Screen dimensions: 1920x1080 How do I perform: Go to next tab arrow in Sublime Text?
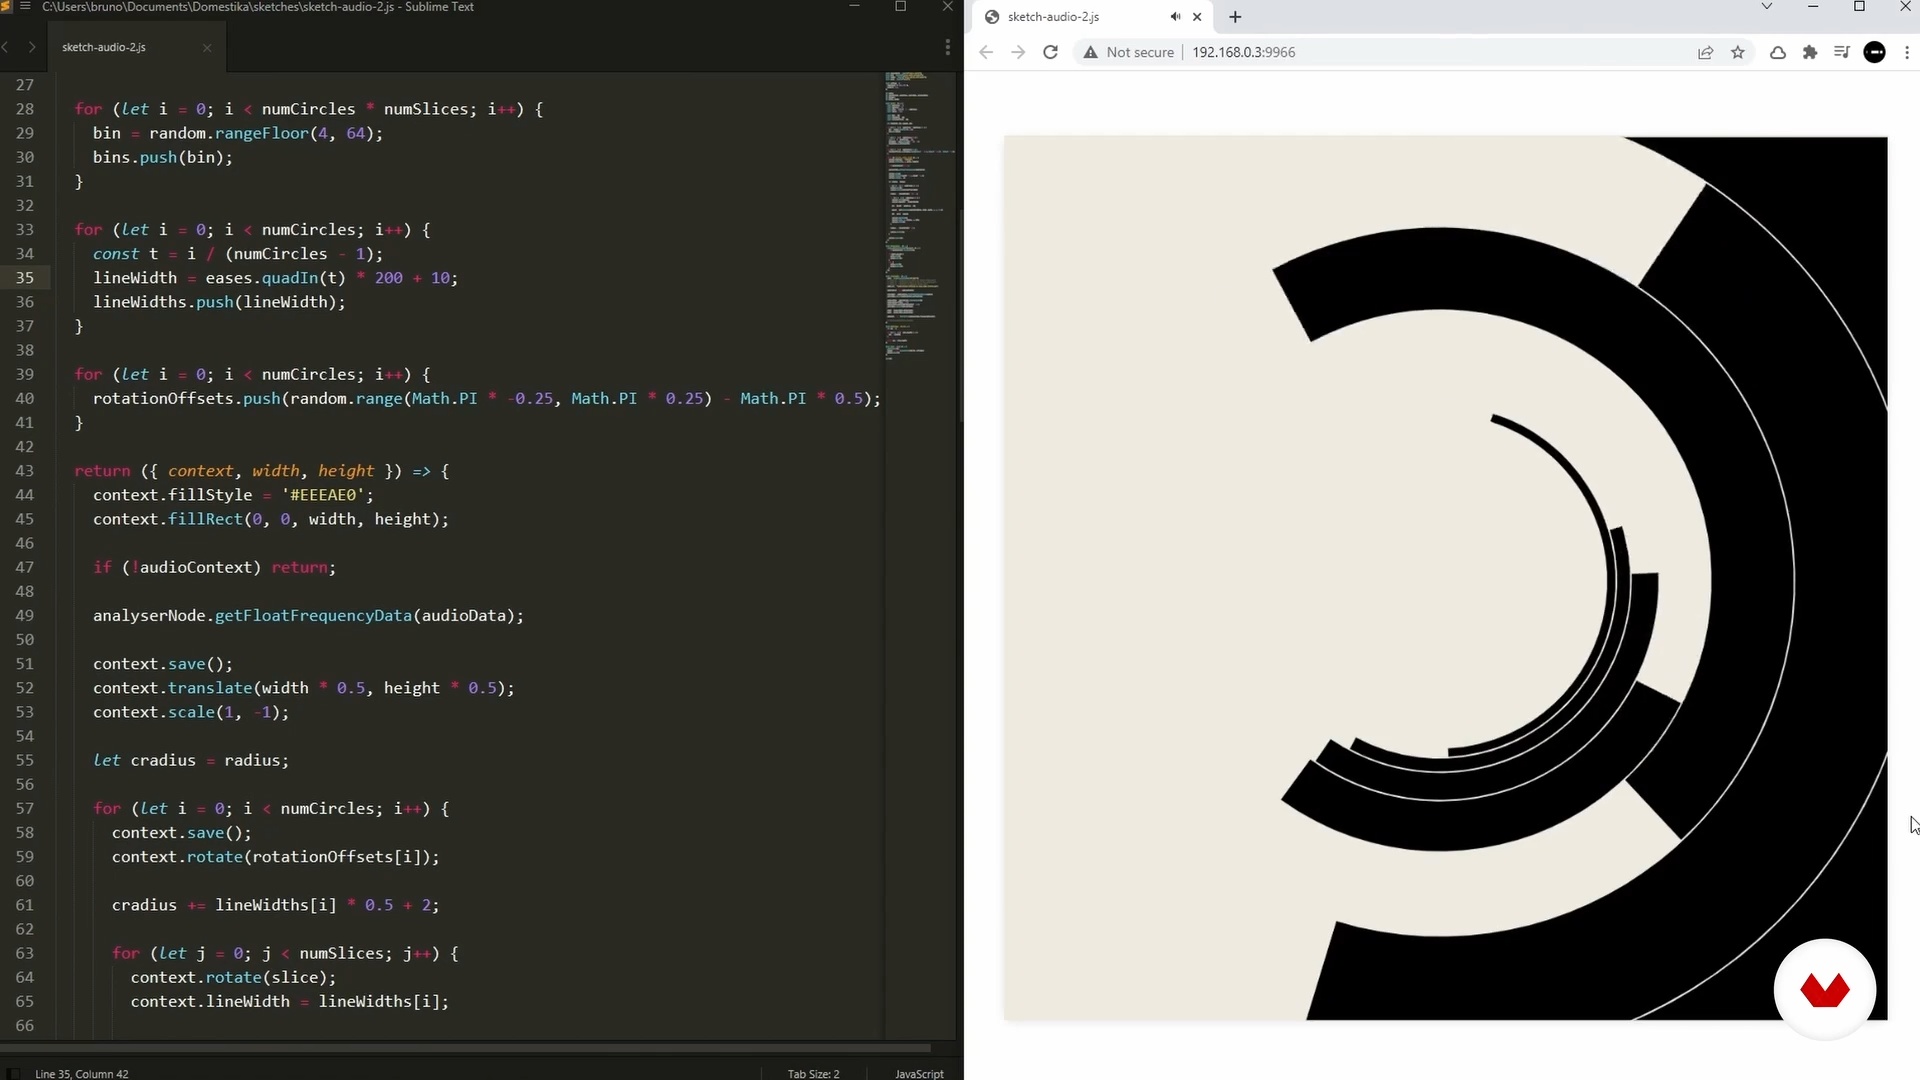32,47
